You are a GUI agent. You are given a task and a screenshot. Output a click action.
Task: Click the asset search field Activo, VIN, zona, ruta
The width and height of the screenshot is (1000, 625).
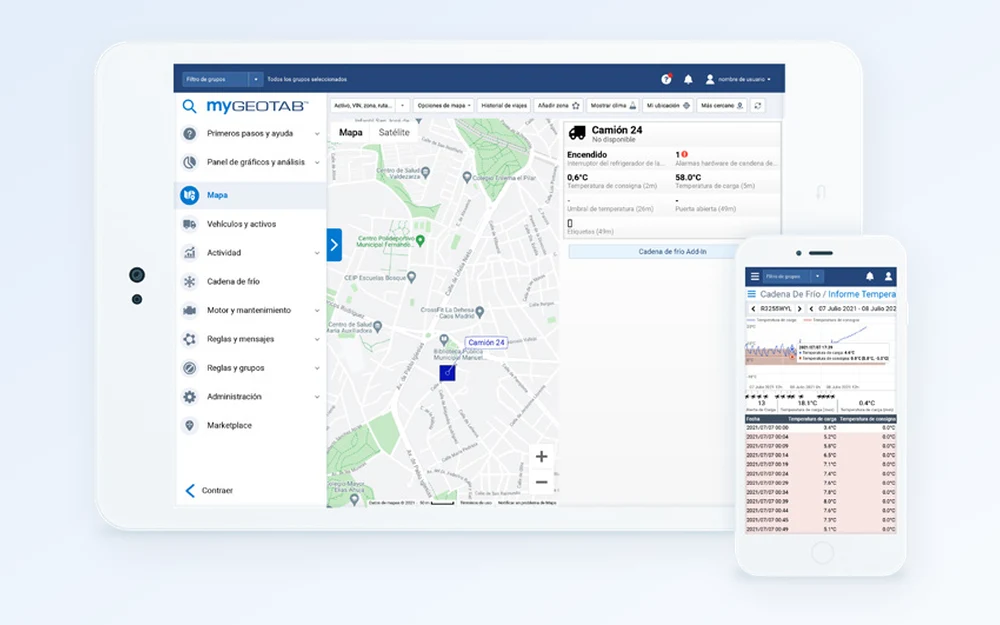(x=364, y=105)
